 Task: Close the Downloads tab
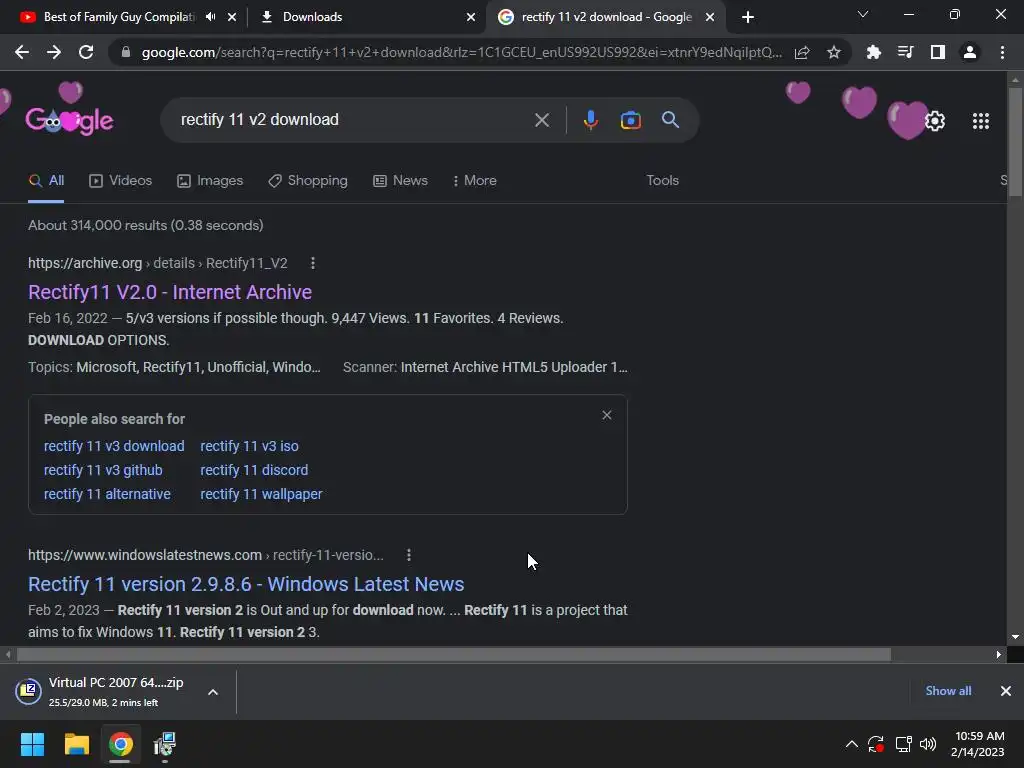click(x=471, y=17)
